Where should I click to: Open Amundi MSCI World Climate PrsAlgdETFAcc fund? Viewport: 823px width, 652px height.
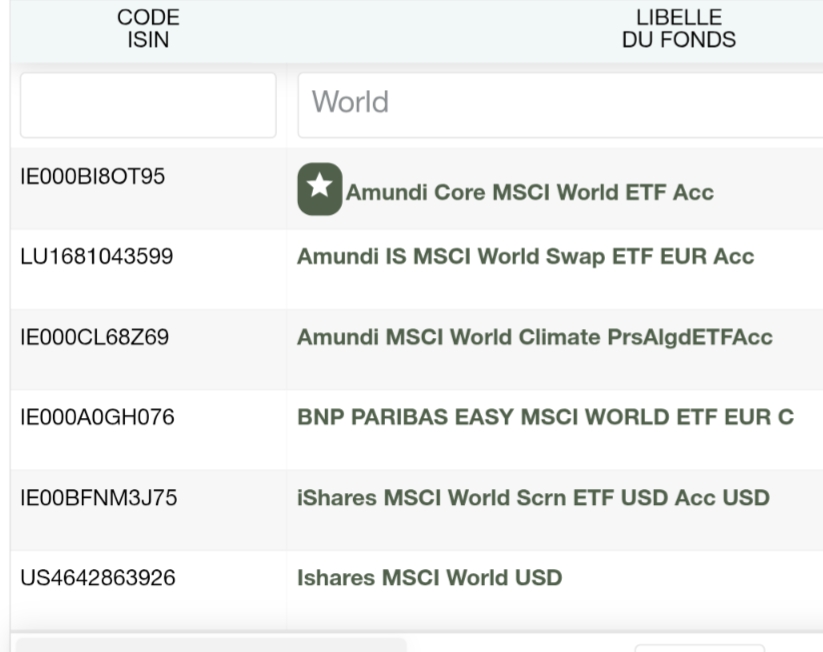(535, 337)
